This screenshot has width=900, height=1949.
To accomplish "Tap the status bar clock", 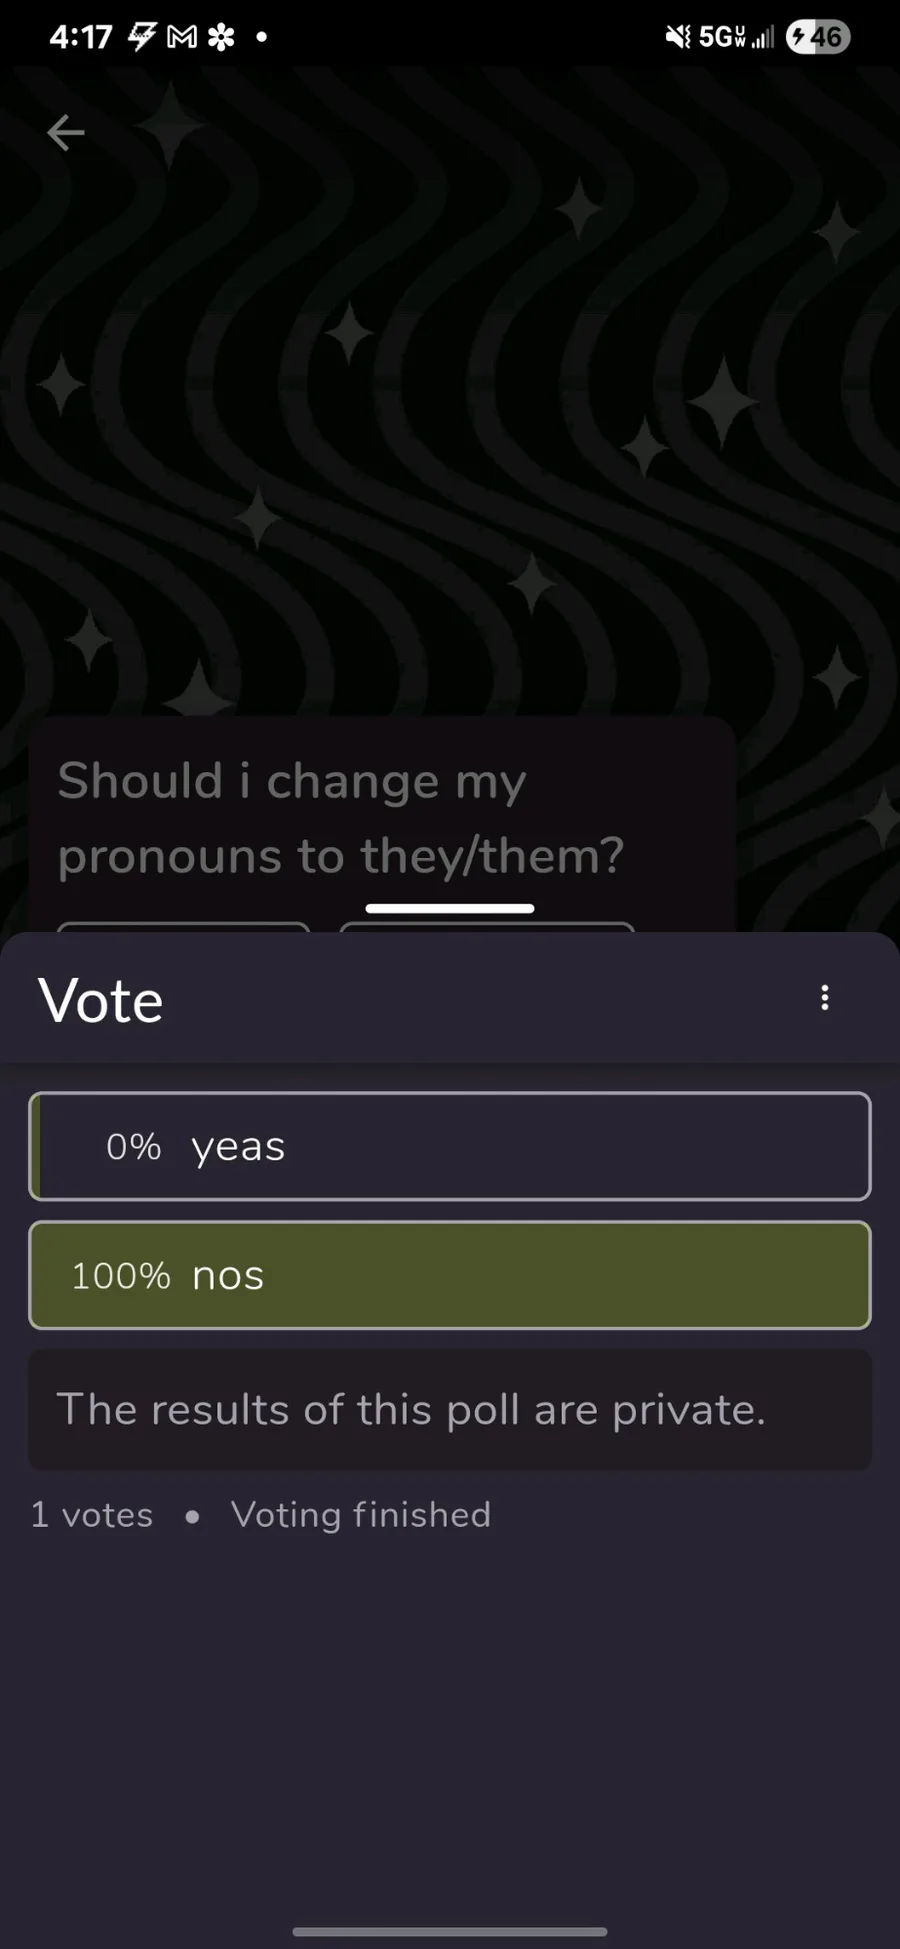I will pyautogui.click(x=81, y=38).
